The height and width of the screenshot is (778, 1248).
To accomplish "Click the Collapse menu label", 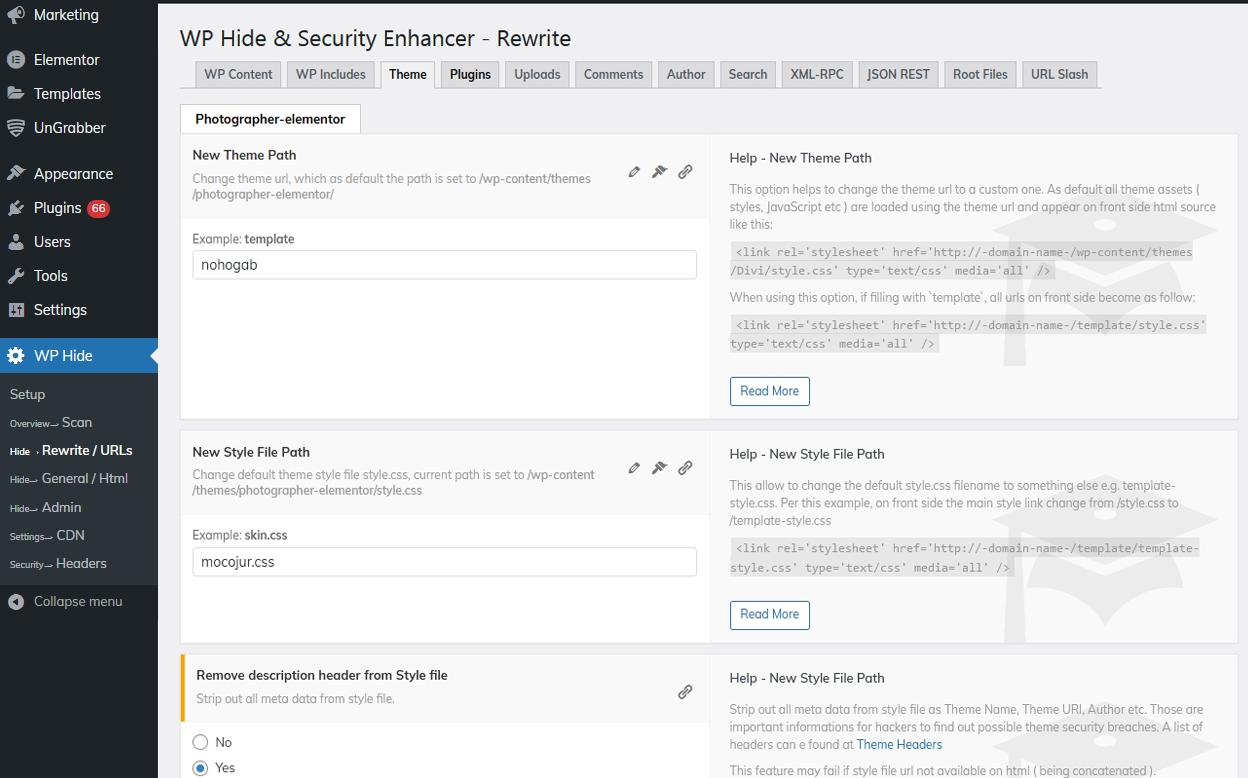I will [78, 602].
